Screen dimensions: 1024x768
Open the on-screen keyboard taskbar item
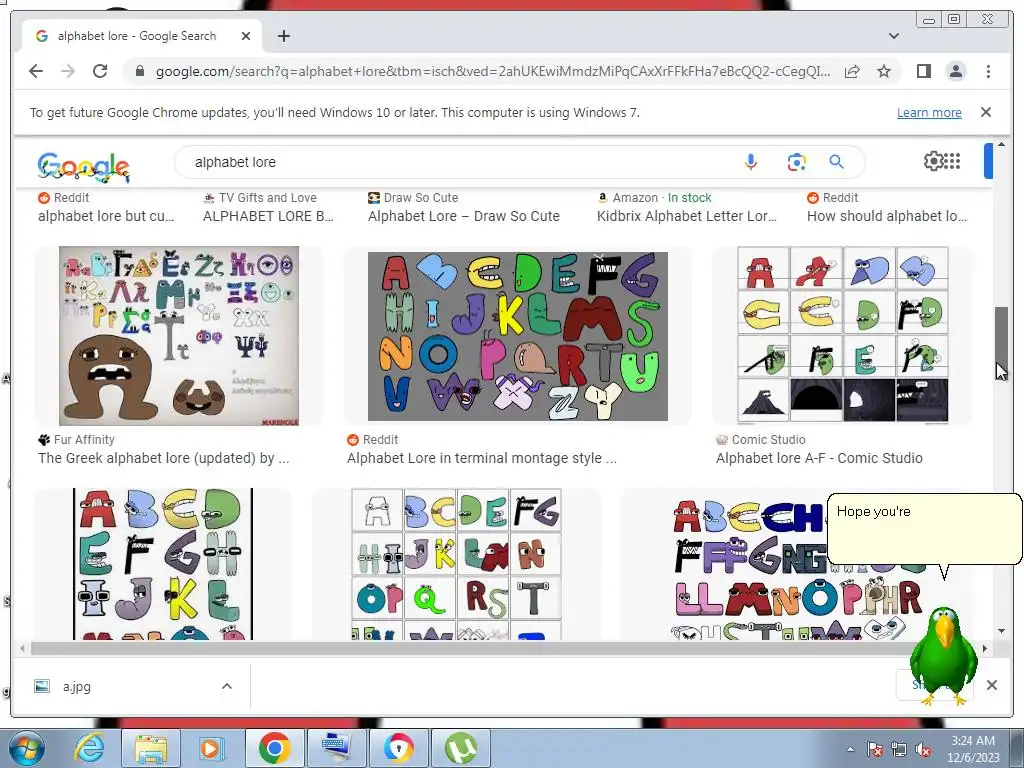tap(337, 748)
